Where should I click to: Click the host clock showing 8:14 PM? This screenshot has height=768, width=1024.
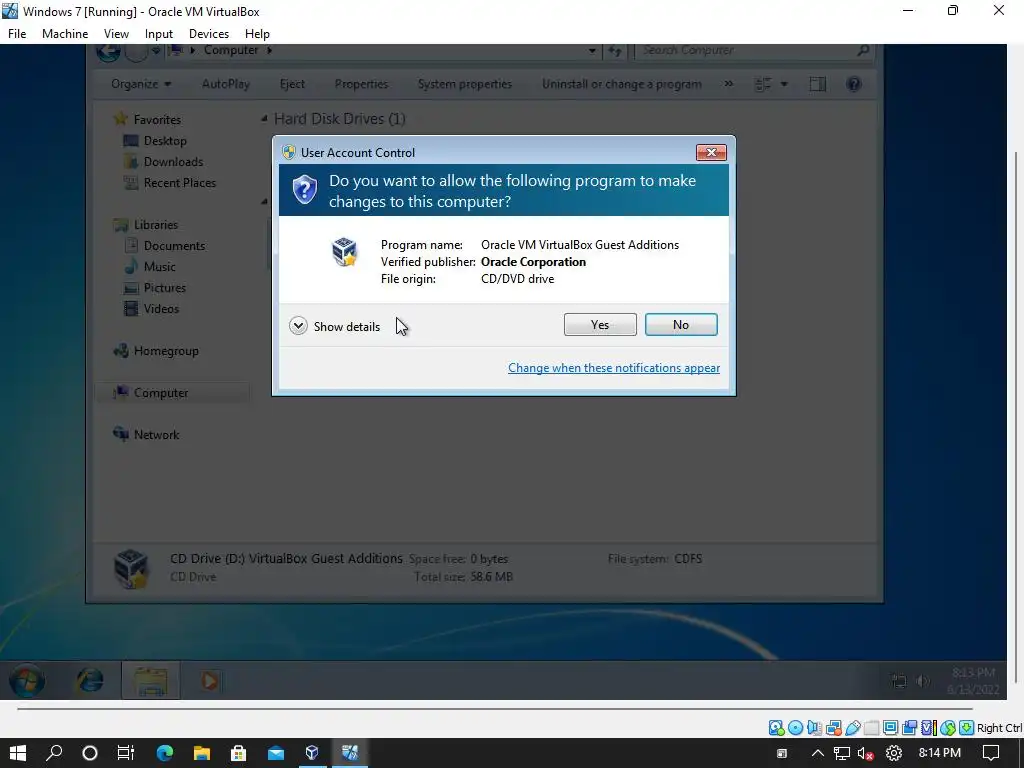point(939,753)
